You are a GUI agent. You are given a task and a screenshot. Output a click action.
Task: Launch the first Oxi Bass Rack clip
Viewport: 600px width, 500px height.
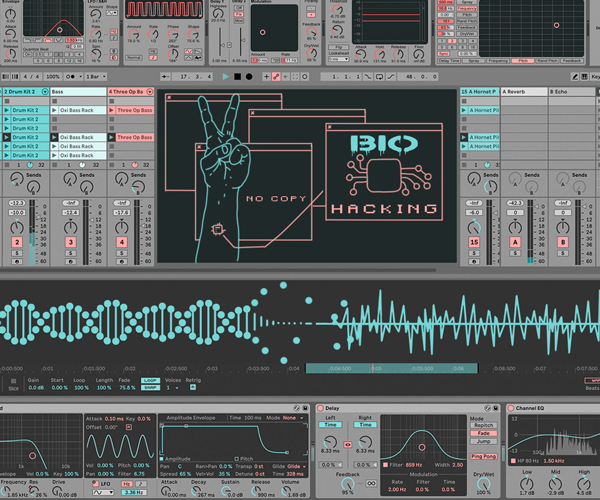pos(54,110)
